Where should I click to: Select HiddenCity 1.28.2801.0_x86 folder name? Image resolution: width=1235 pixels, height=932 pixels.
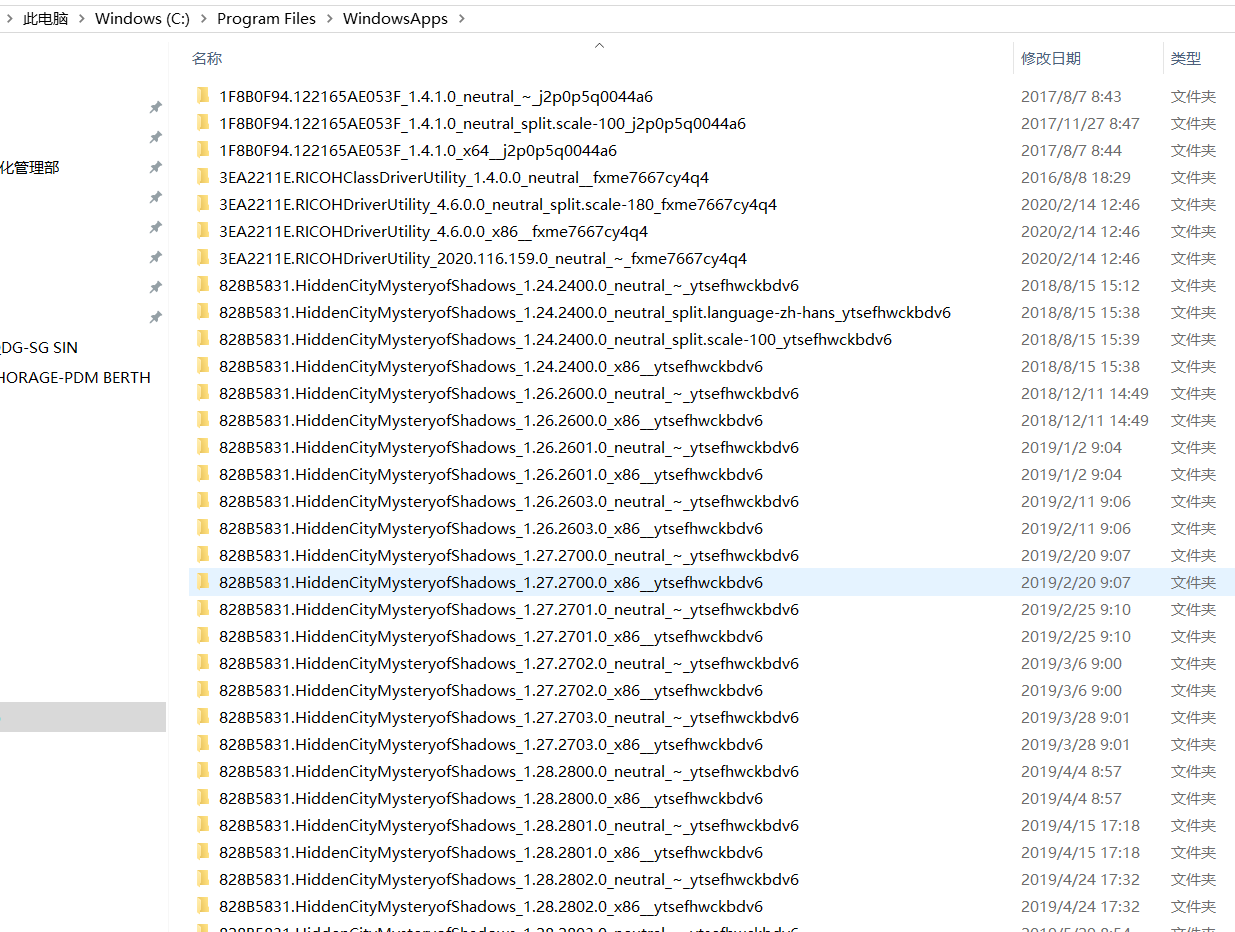pyautogui.click(x=491, y=853)
